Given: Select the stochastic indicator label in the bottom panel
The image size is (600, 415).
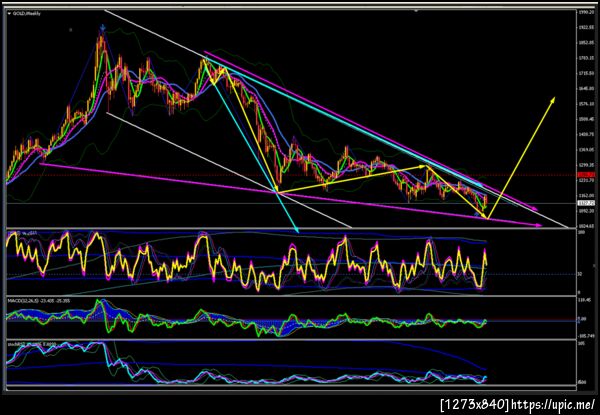Looking at the screenshot, I should click(32, 344).
